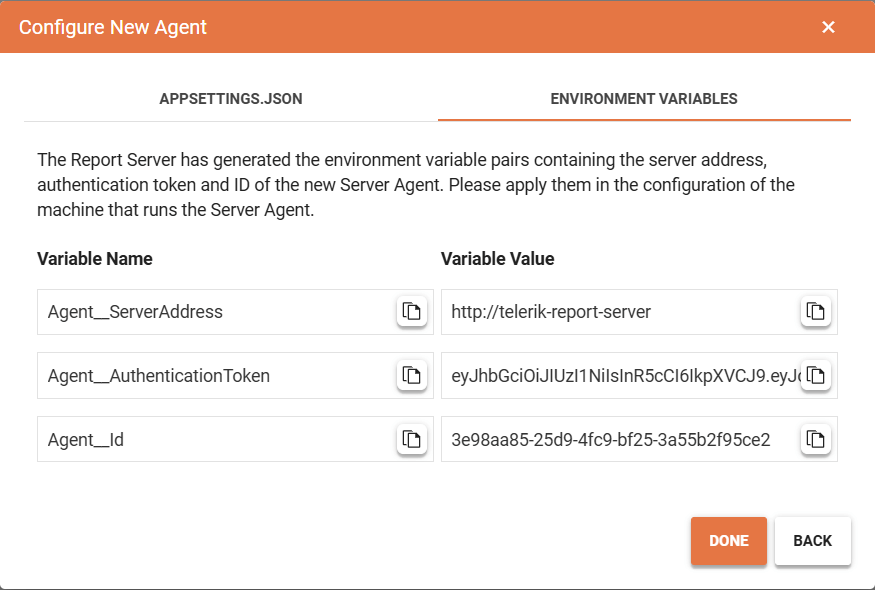The height and width of the screenshot is (590, 875).
Task: Copy the Agent__Id variable name
Action: (x=411, y=439)
